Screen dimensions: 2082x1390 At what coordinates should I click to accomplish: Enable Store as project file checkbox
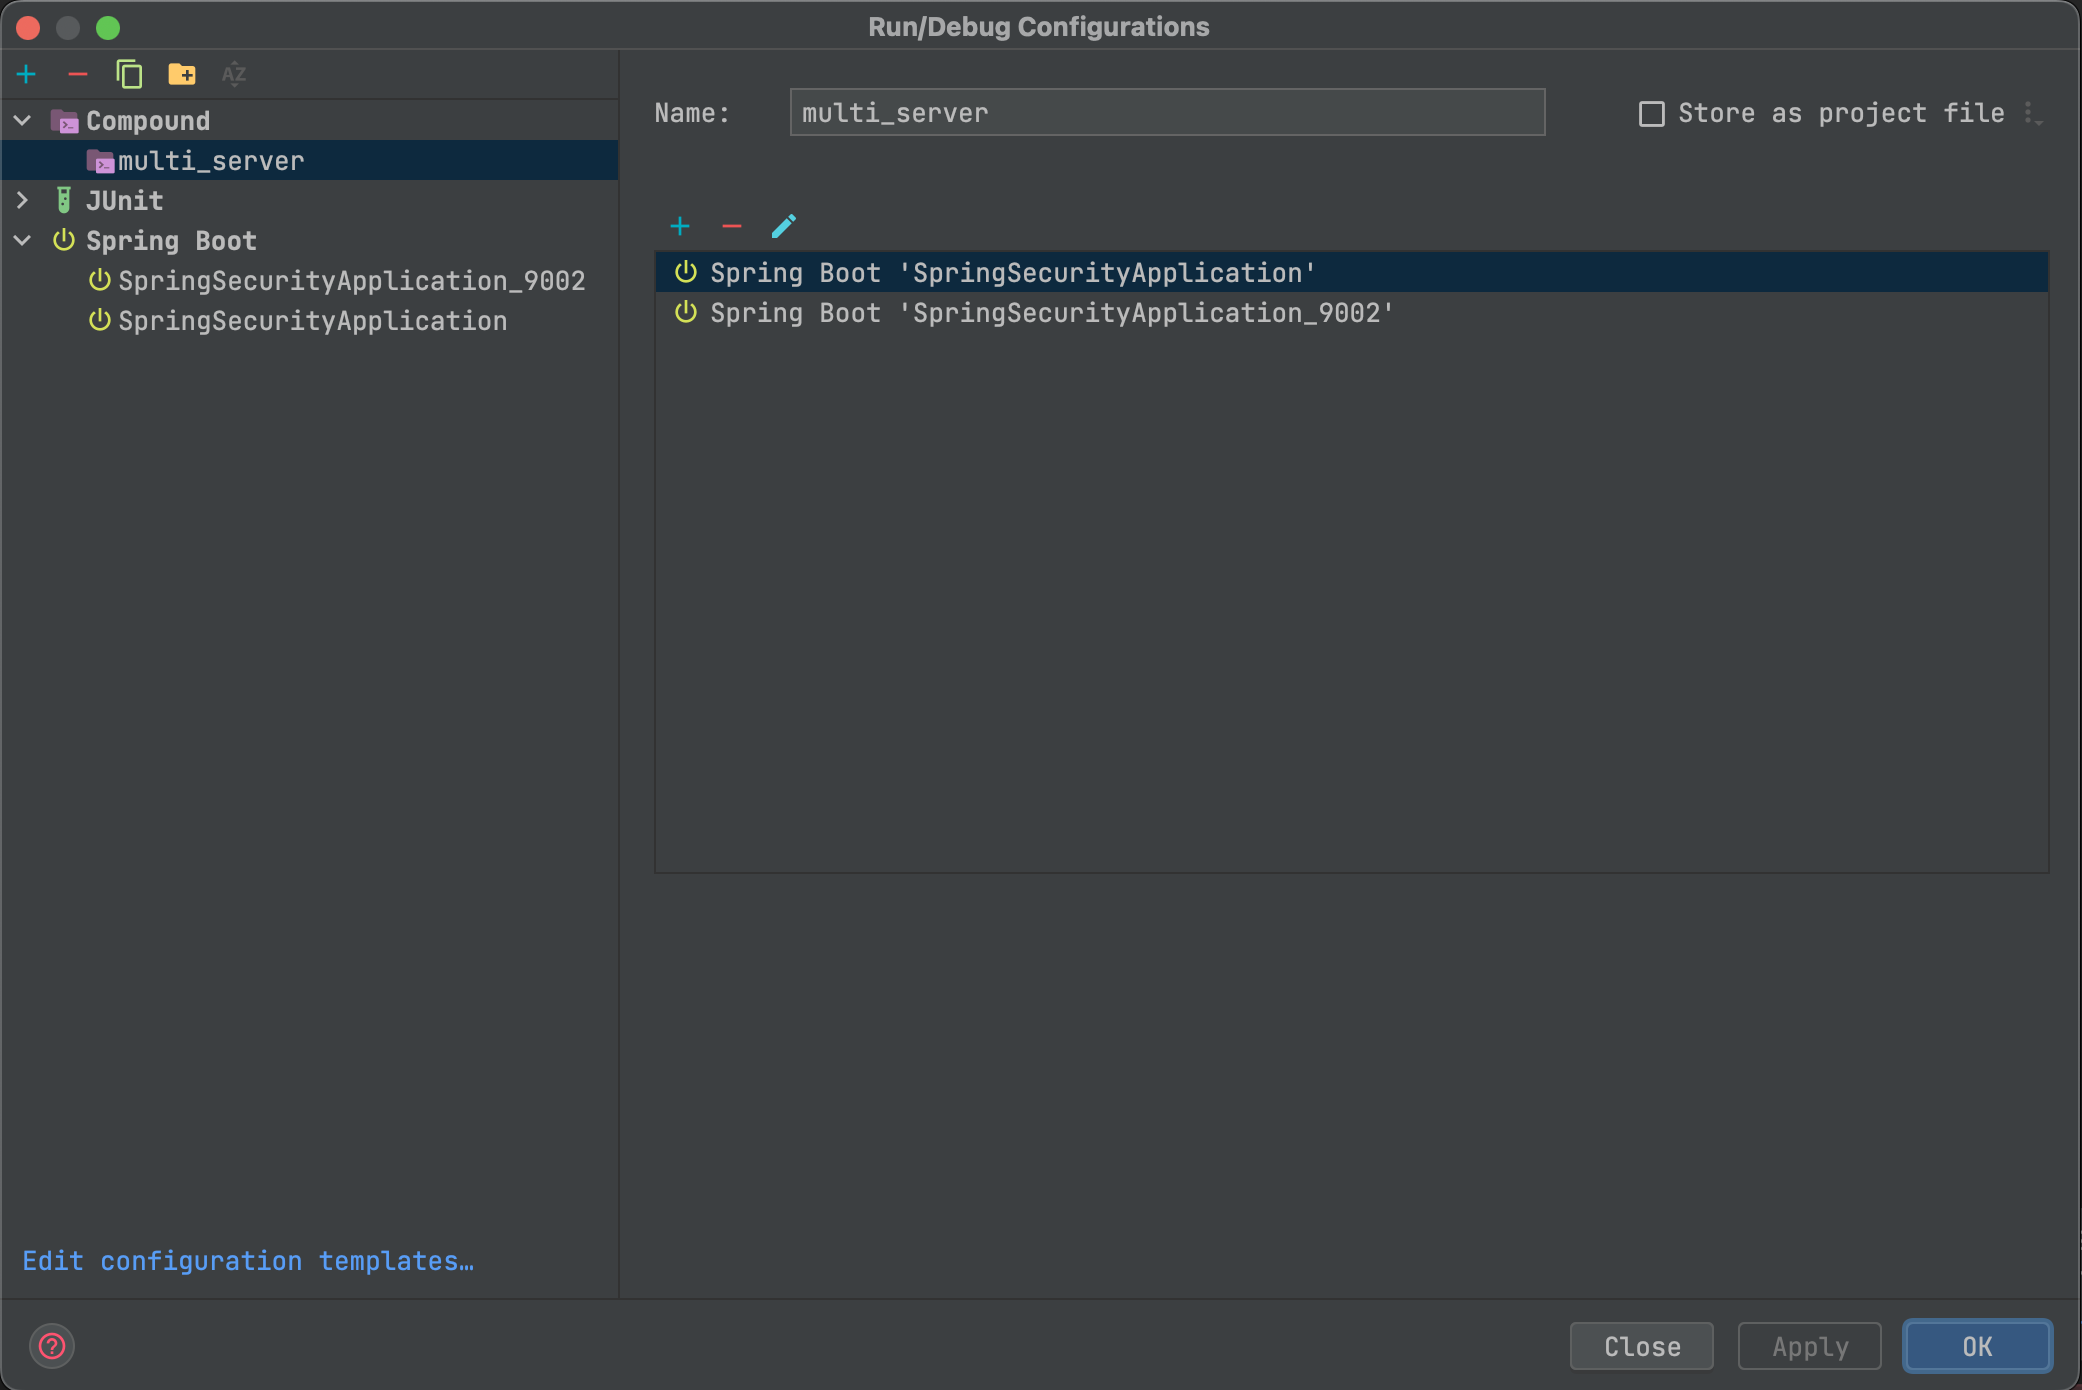1652,114
